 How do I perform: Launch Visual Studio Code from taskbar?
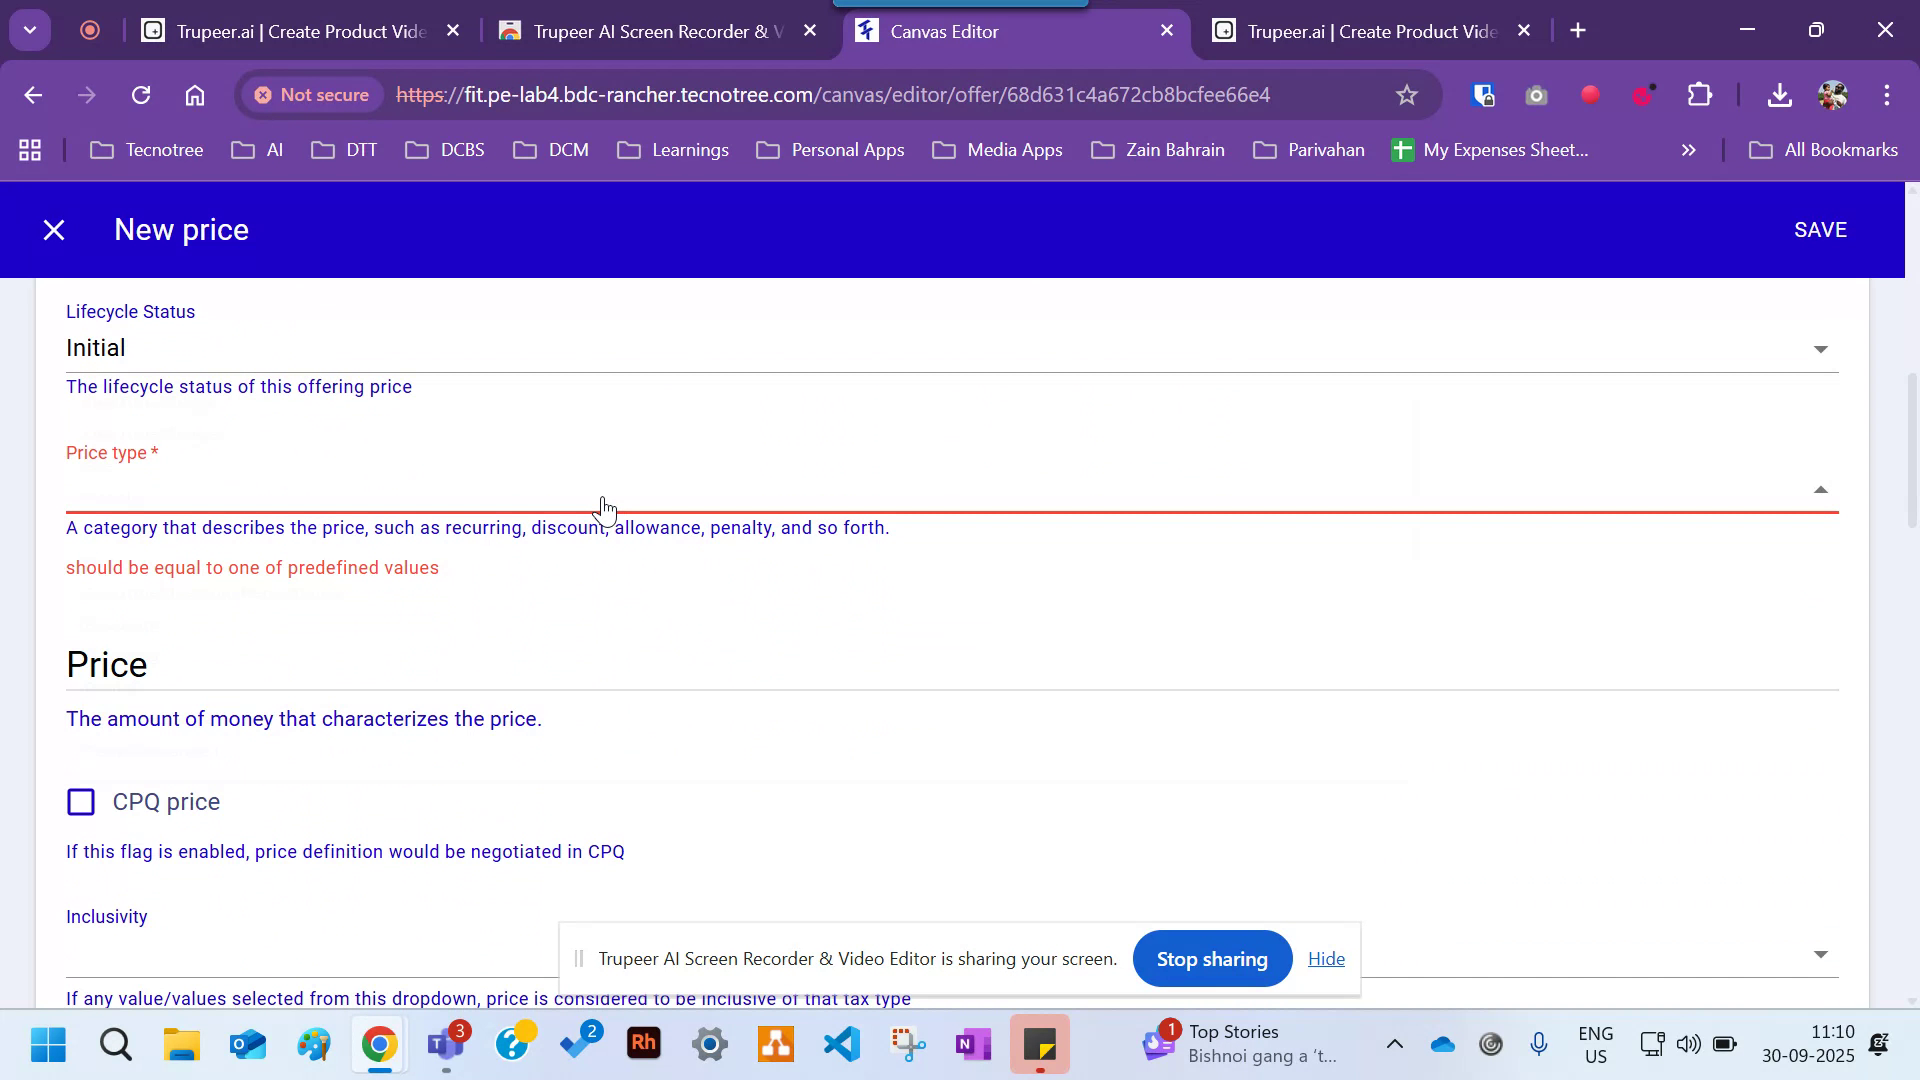click(x=841, y=1044)
